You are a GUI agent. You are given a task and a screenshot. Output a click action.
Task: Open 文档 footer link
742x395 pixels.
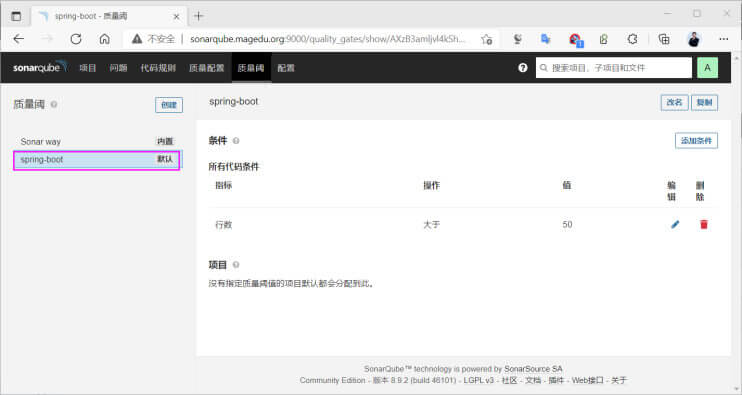point(533,380)
